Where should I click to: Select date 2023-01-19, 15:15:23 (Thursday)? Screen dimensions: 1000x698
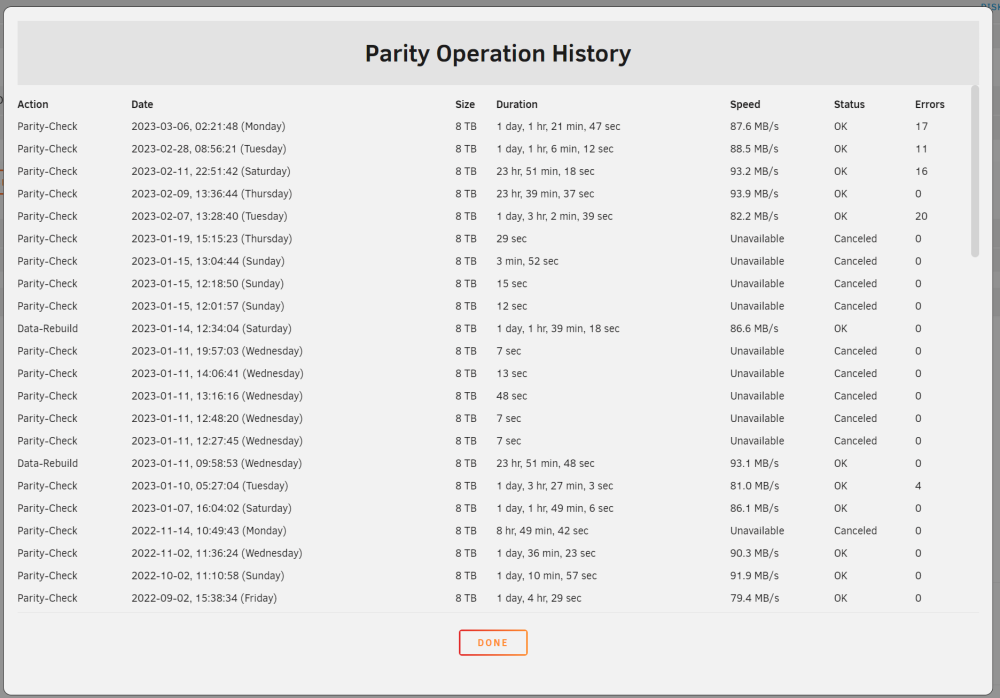point(212,239)
